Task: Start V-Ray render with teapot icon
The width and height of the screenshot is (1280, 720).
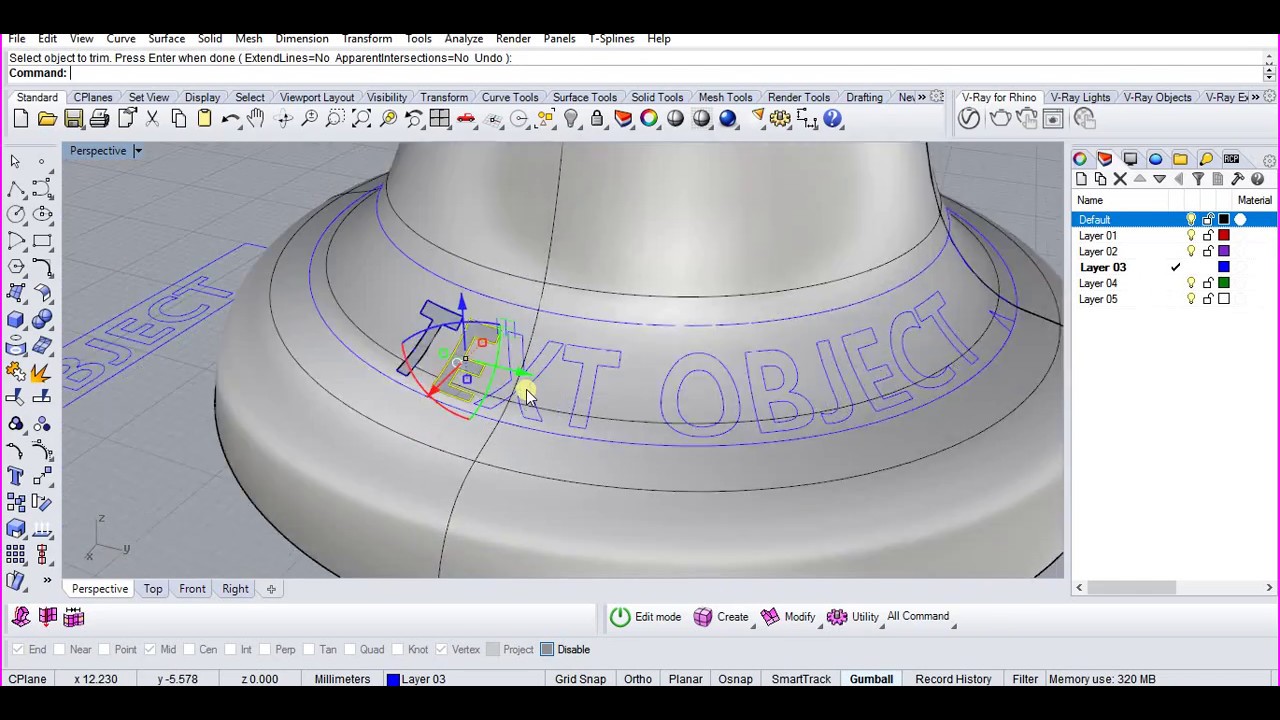Action: point(1000,119)
